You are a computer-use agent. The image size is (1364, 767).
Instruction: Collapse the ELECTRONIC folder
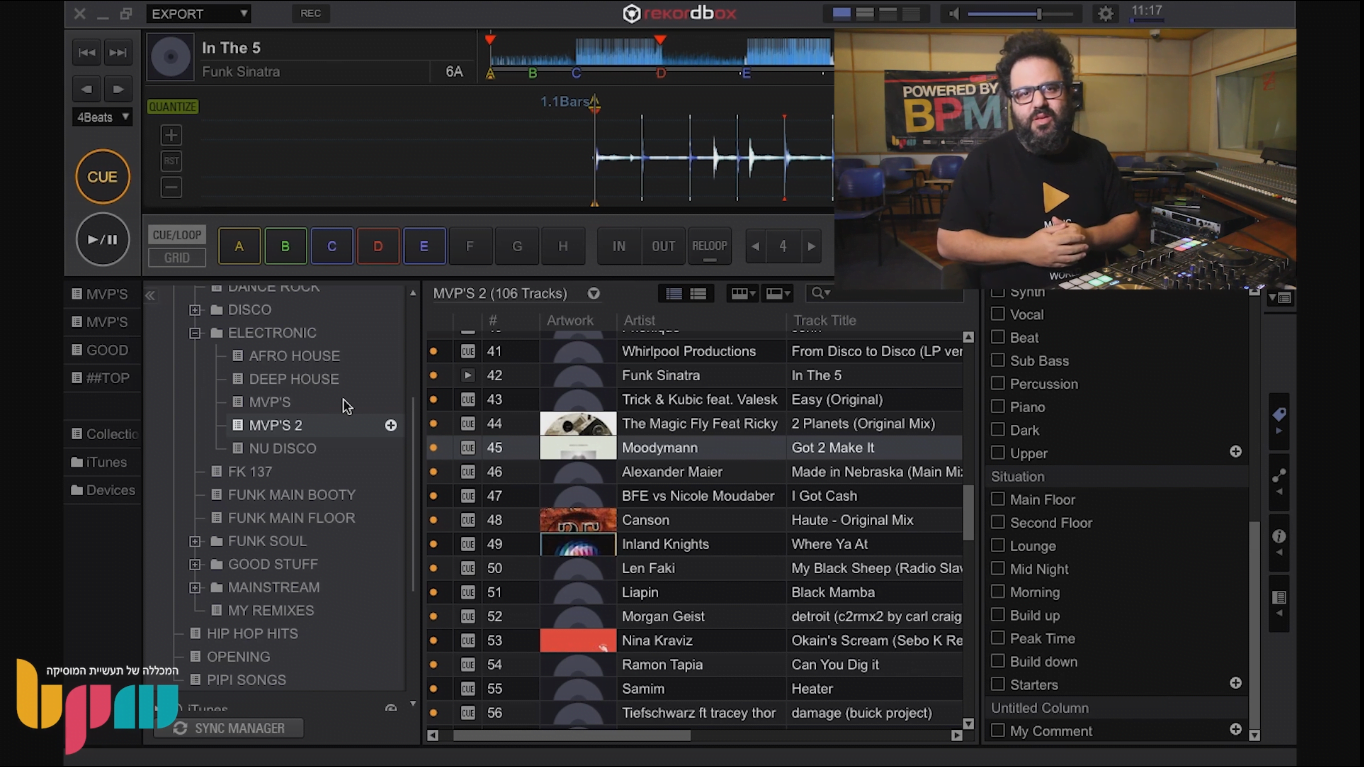click(x=195, y=333)
